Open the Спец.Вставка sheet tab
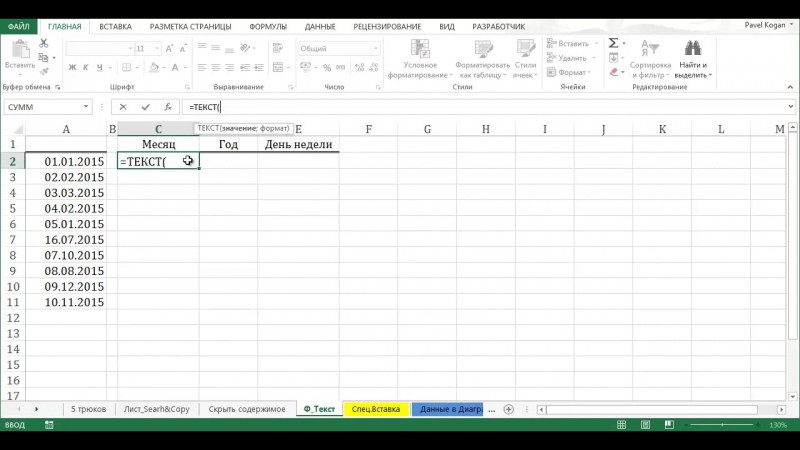This screenshot has height=450, width=800. point(376,409)
